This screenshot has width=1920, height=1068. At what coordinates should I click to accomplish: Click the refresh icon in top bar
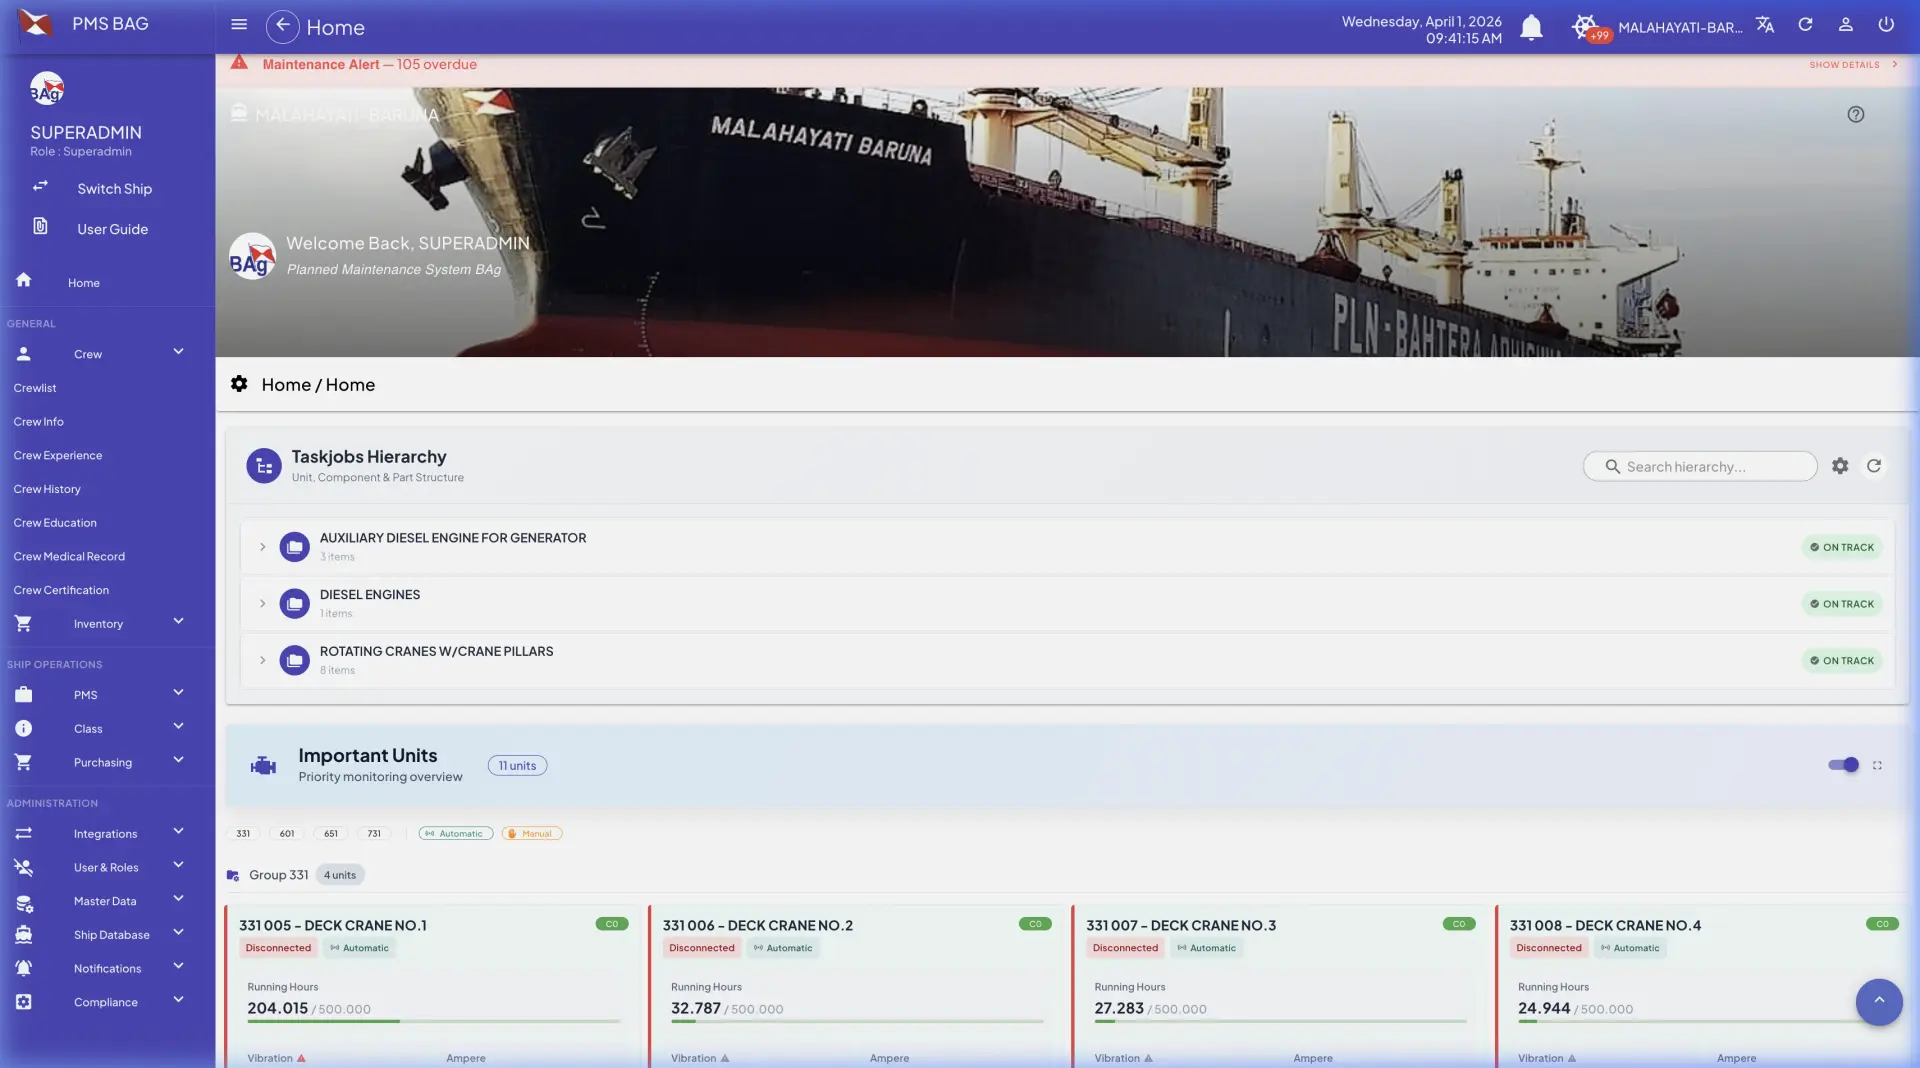pyautogui.click(x=1805, y=25)
